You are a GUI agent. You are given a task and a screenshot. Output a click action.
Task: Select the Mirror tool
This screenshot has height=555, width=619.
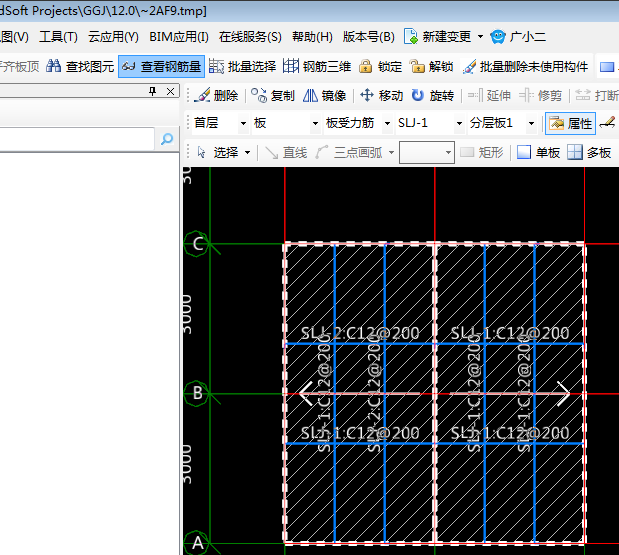pos(325,96)
